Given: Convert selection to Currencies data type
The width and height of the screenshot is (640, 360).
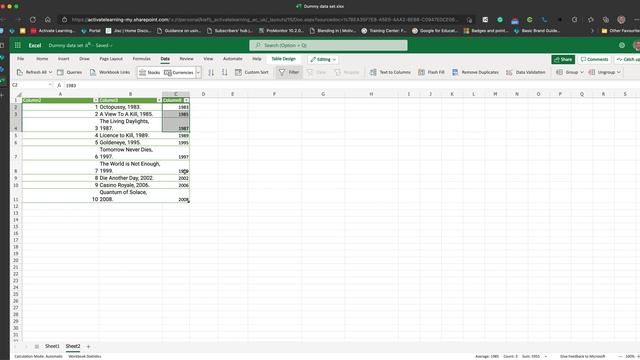Looking at the screenshot, I should coord(179,72).
